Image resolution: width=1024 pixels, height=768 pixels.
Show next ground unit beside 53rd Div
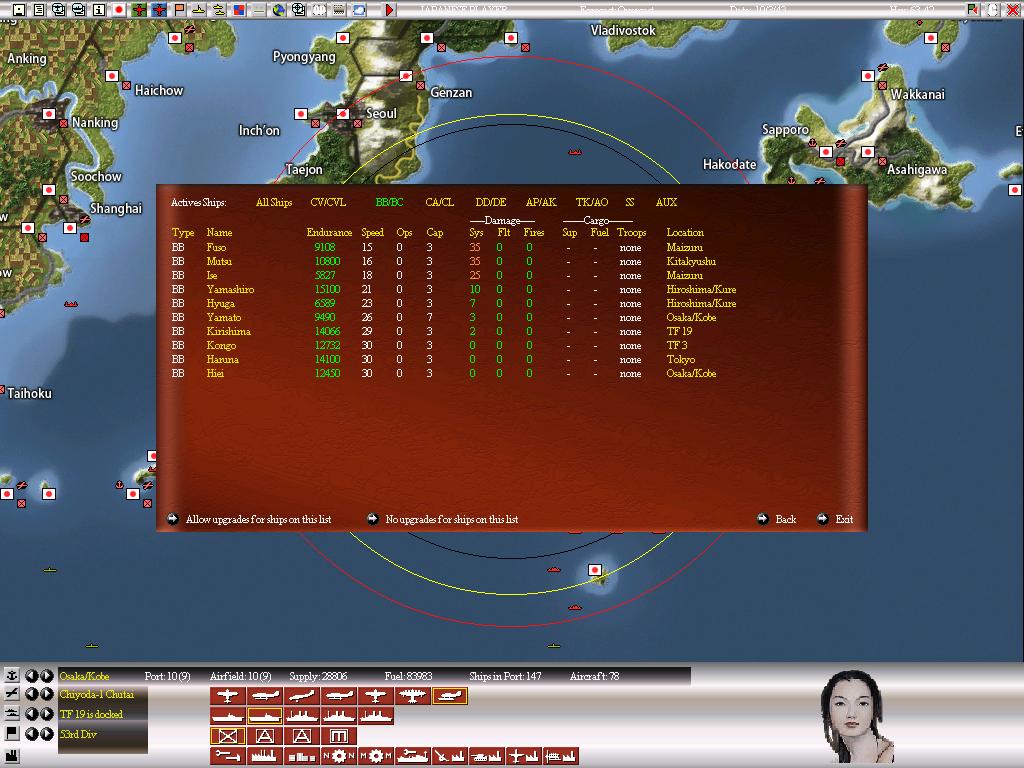46,734
